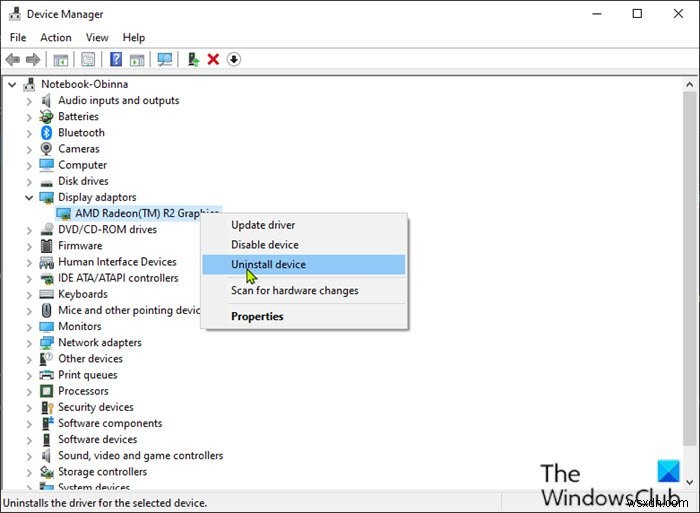Click the Bluetooth category icon
The height and width of the screenshot is (513, 700).
46,133
